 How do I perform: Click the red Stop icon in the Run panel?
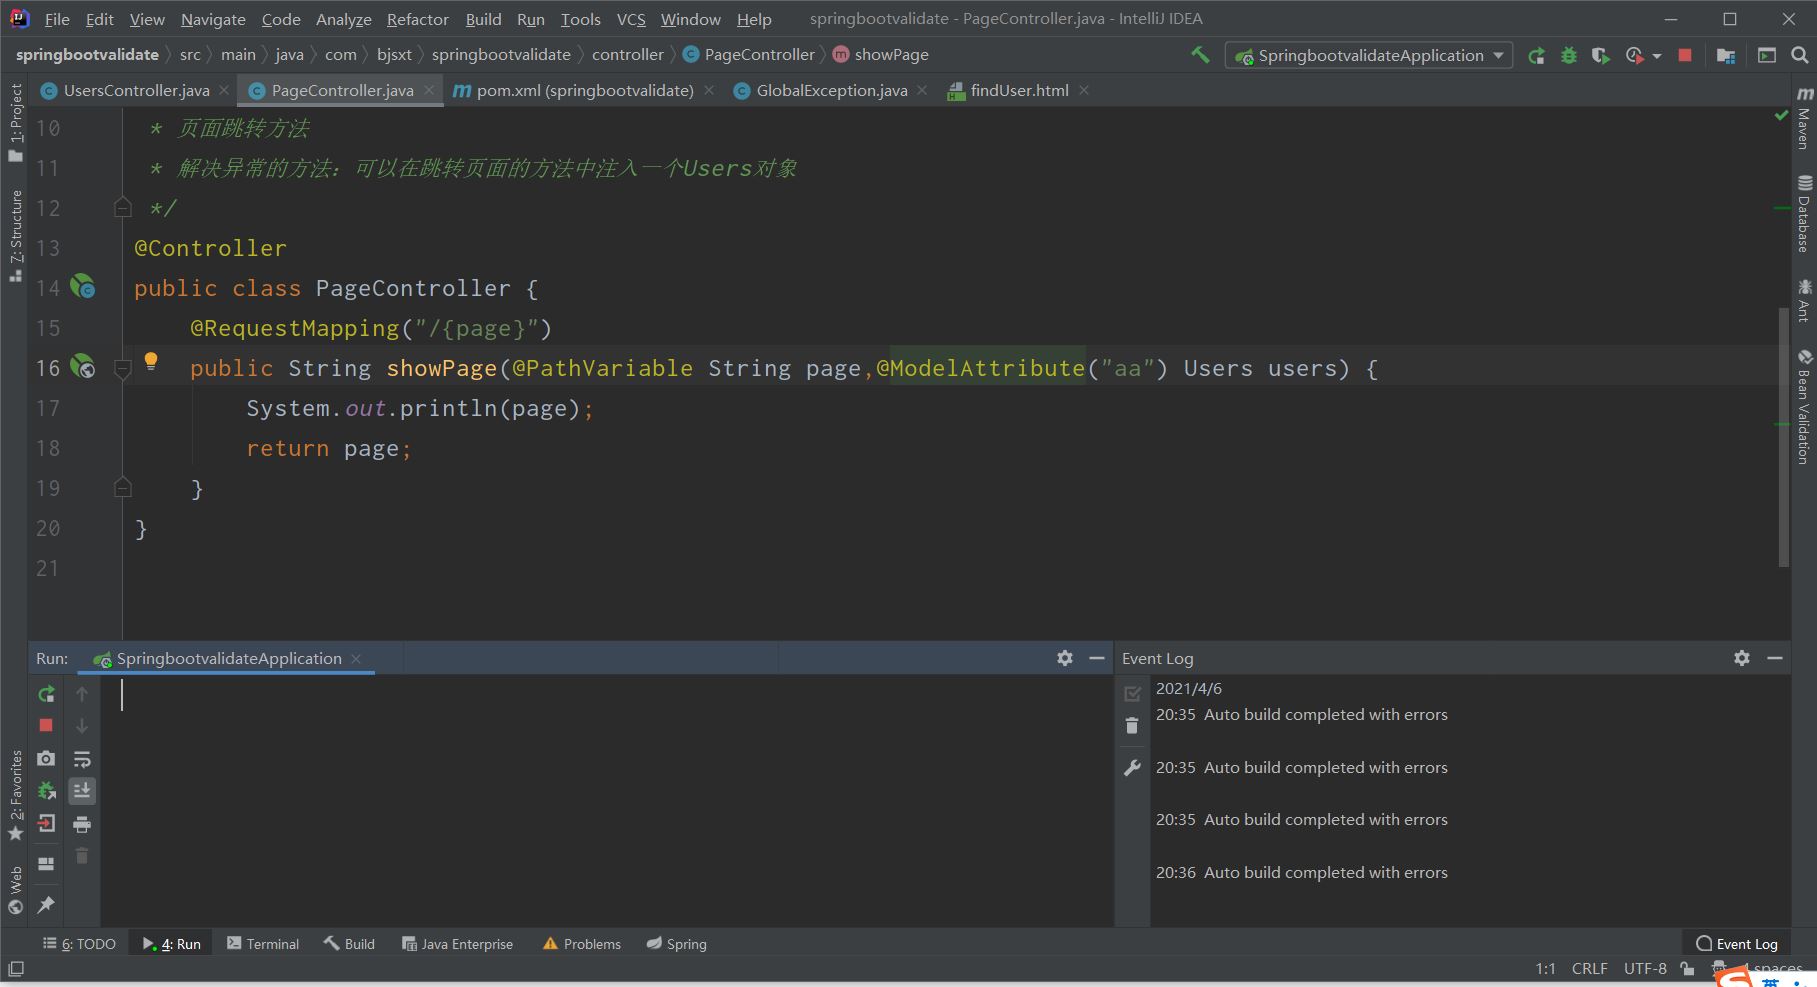[46, 725]
